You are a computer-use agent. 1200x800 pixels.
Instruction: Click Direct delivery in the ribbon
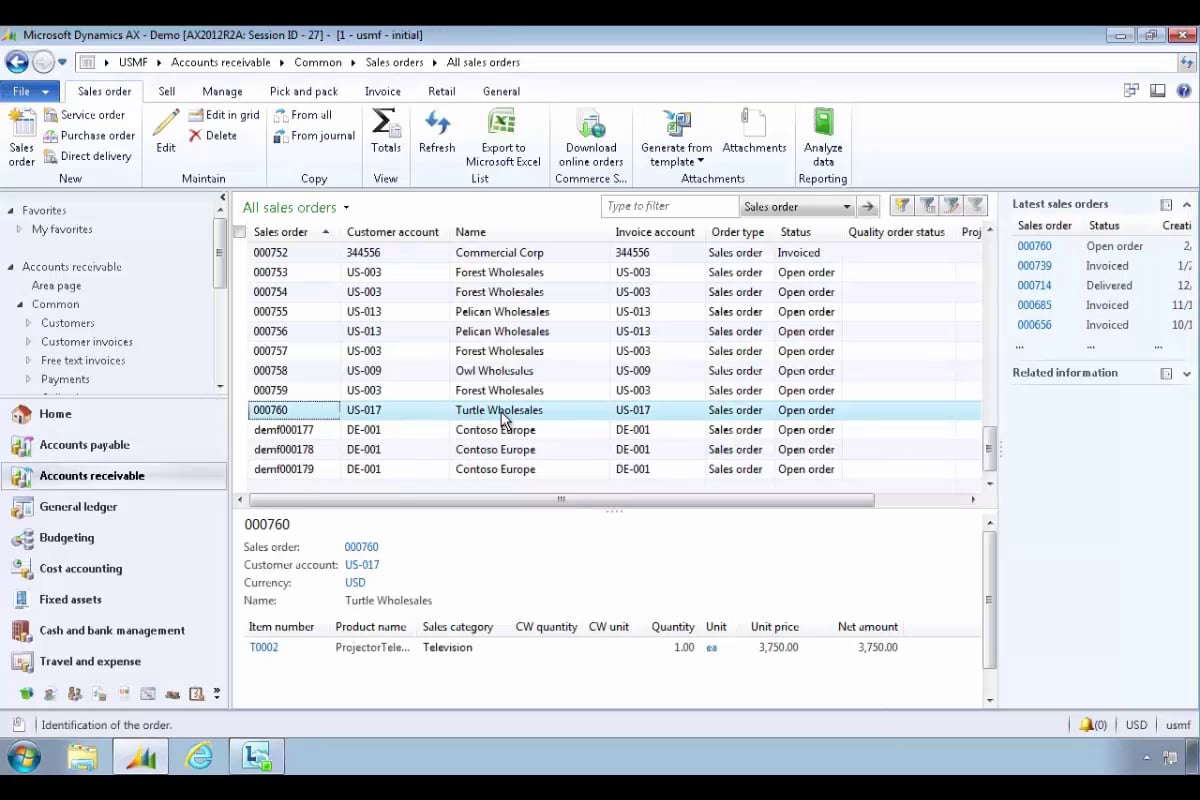coord(87,156)
